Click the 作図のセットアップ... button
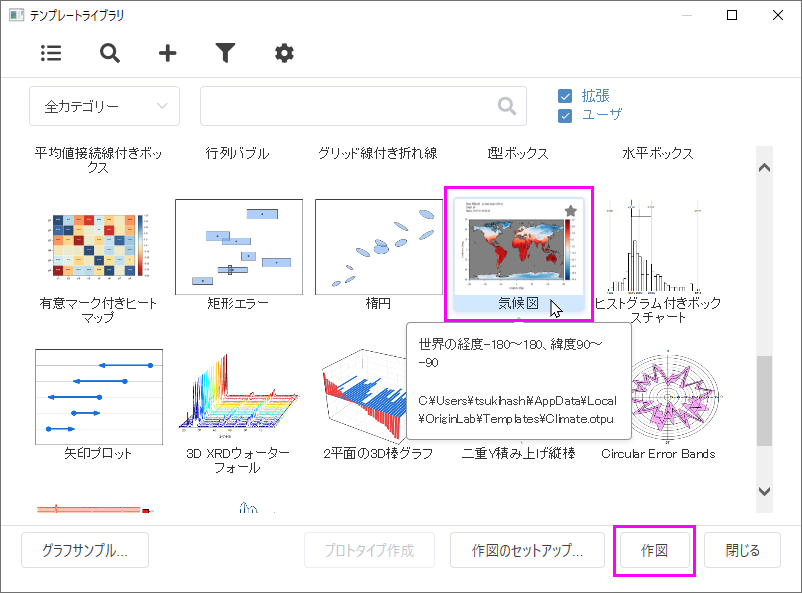 coord(527,550)
